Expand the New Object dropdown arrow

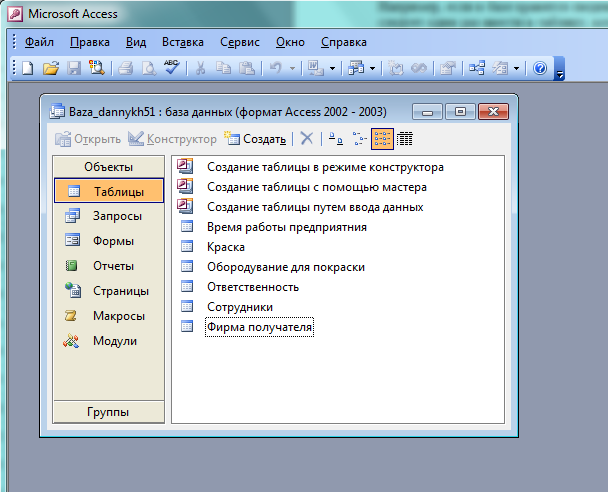[x=516, y=68]
